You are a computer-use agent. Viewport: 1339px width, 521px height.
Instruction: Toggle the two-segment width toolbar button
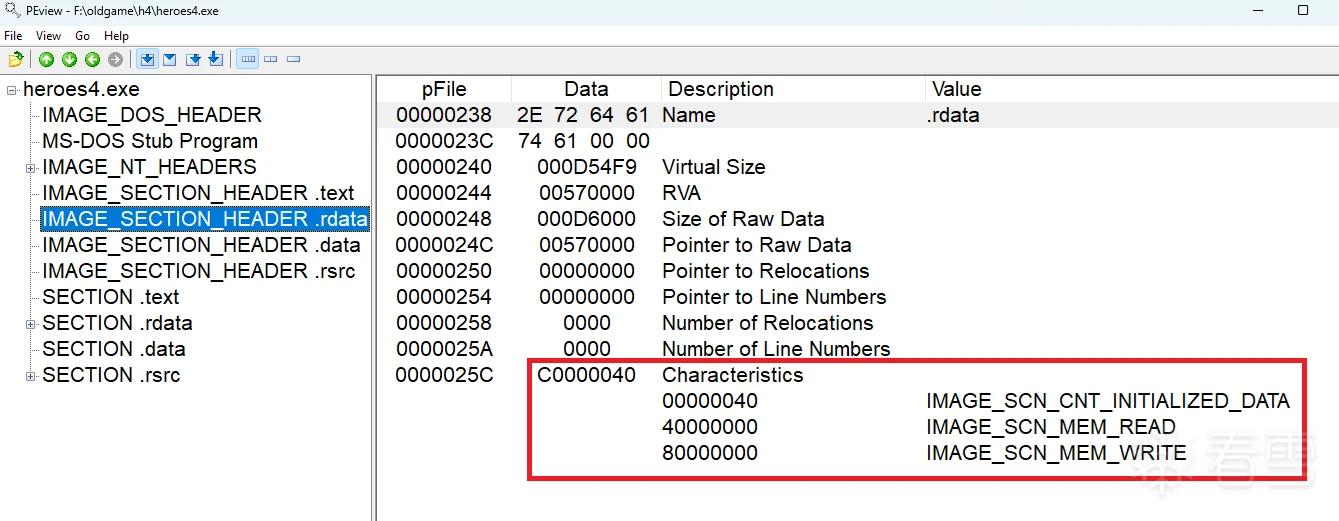click(270, 60)
